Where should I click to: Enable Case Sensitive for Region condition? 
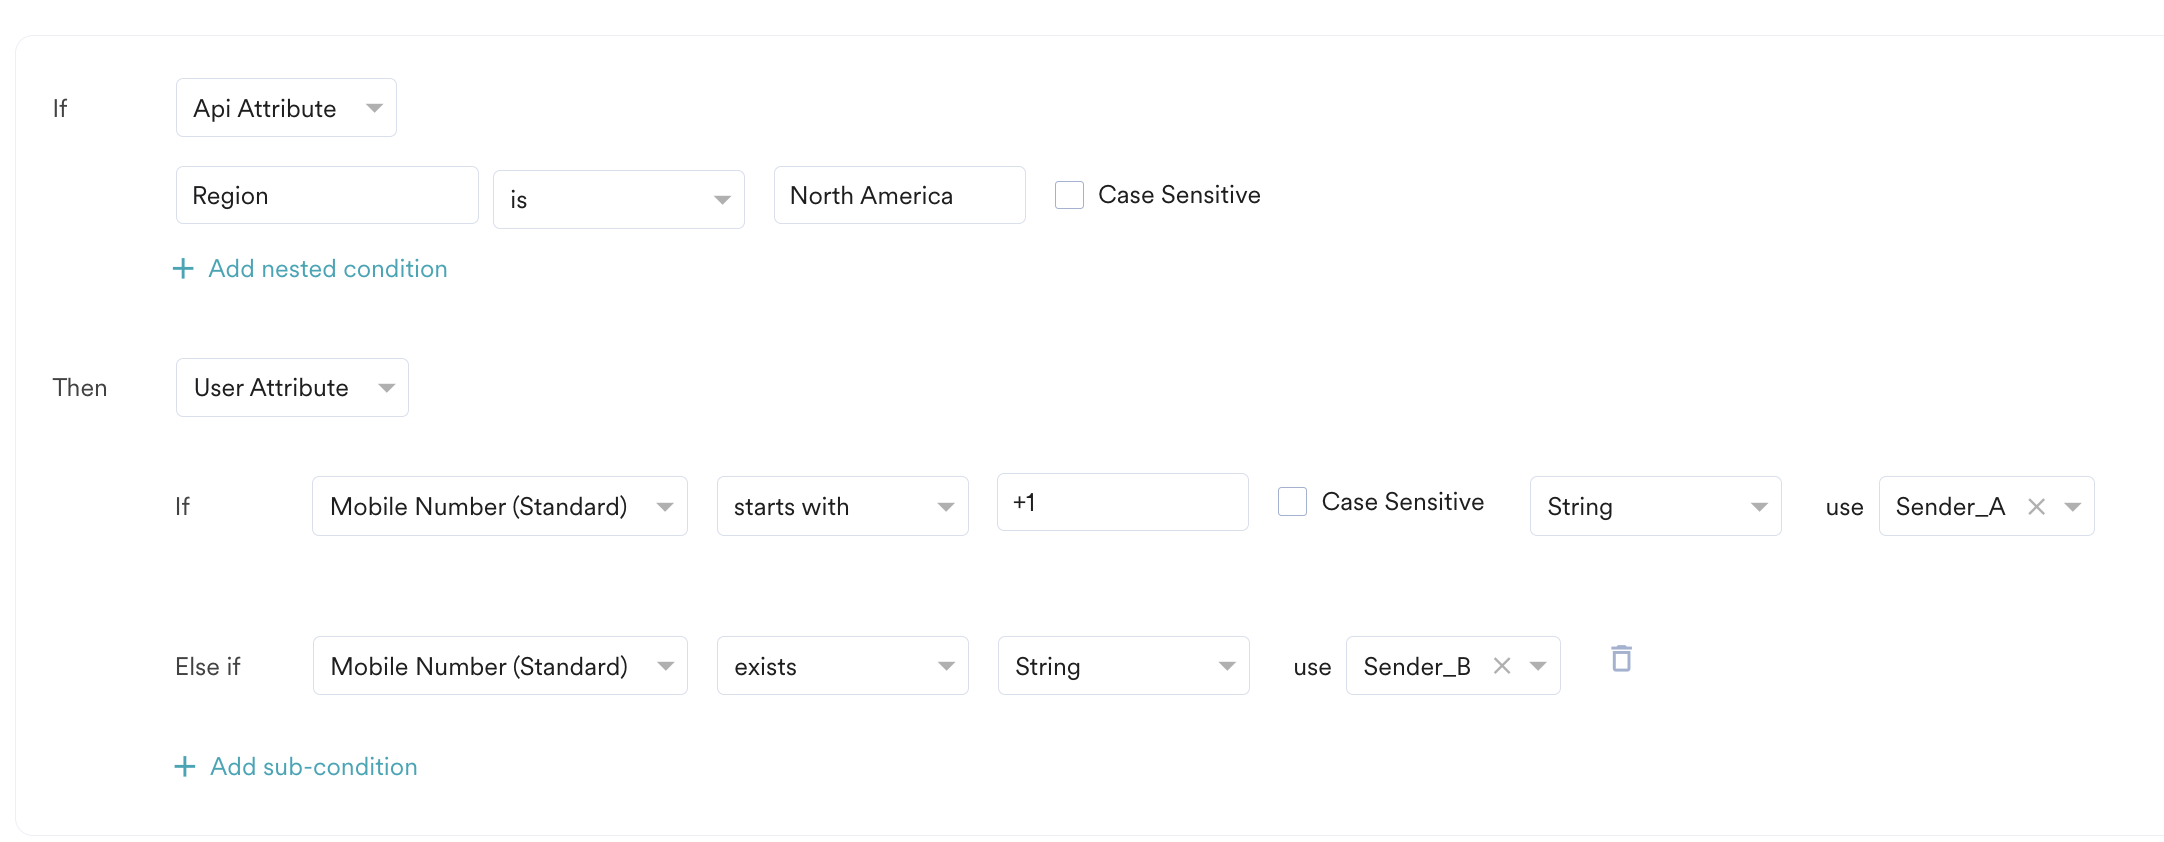pos(1069,195)
